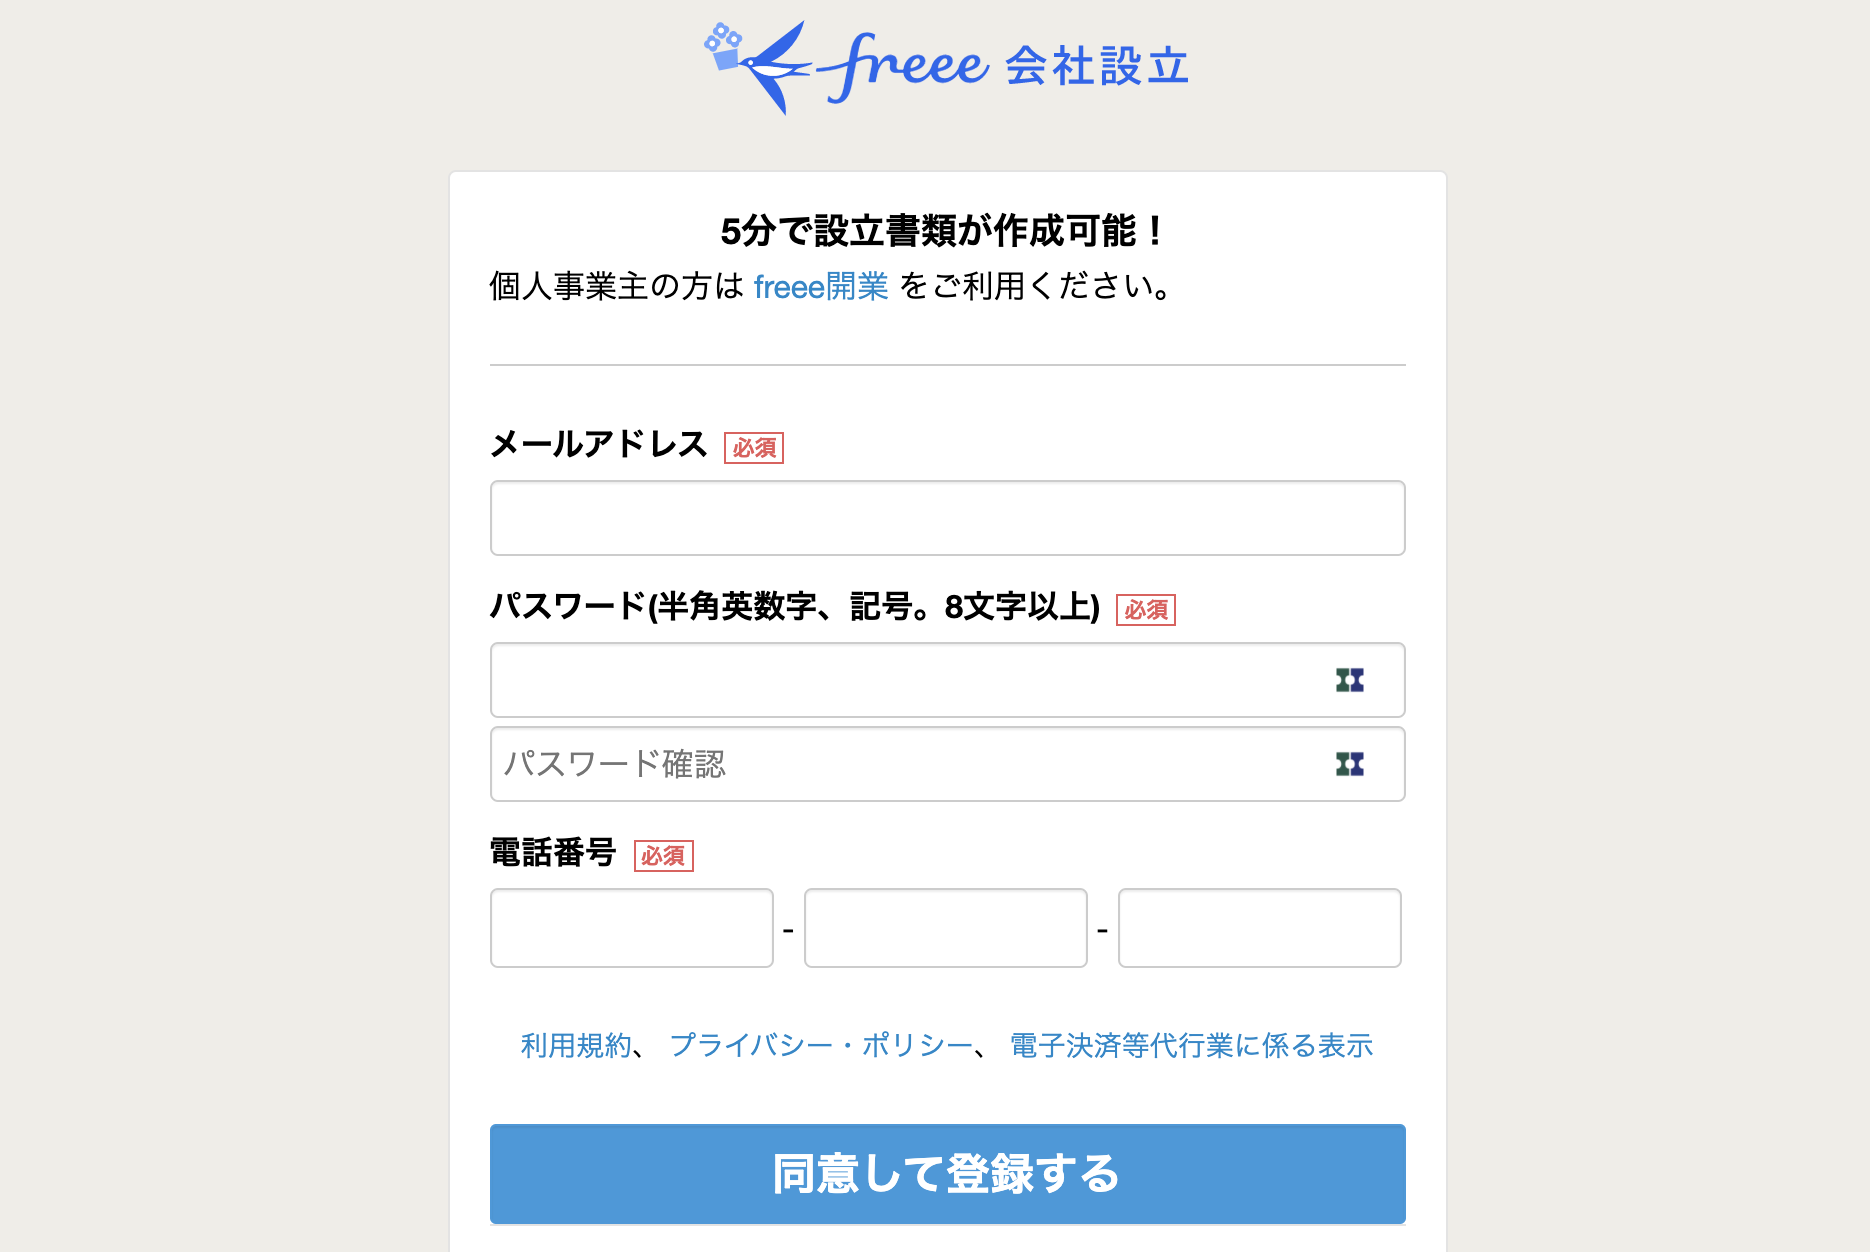Screen dimensions: 1870x1252
Task: Click the メールアドレス field label
Action: [x=598, y=444]
